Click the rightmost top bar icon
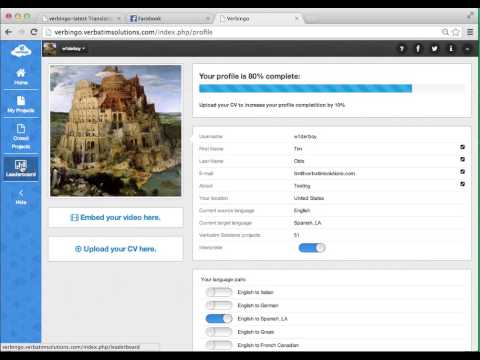Viewport: 480px width, 360px height. [467, 49]
